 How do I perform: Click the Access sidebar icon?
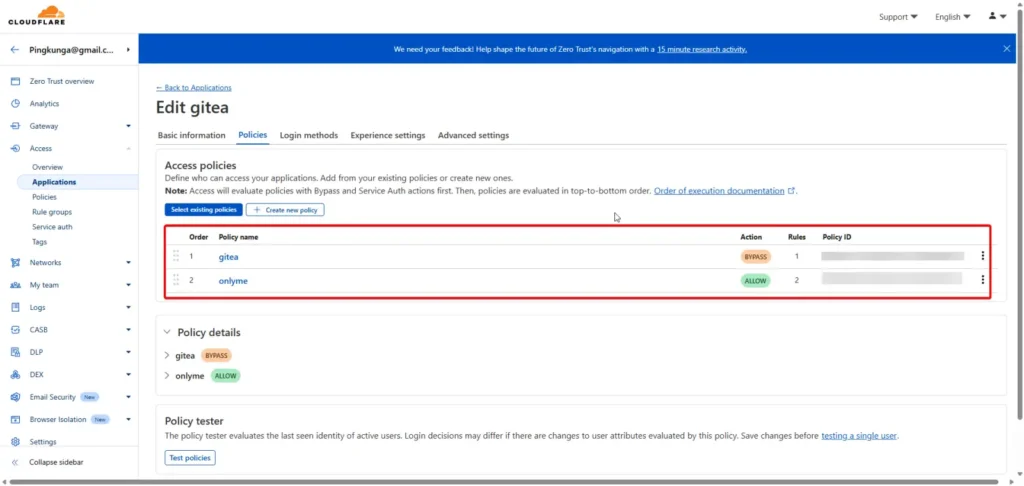click(16, 148)
